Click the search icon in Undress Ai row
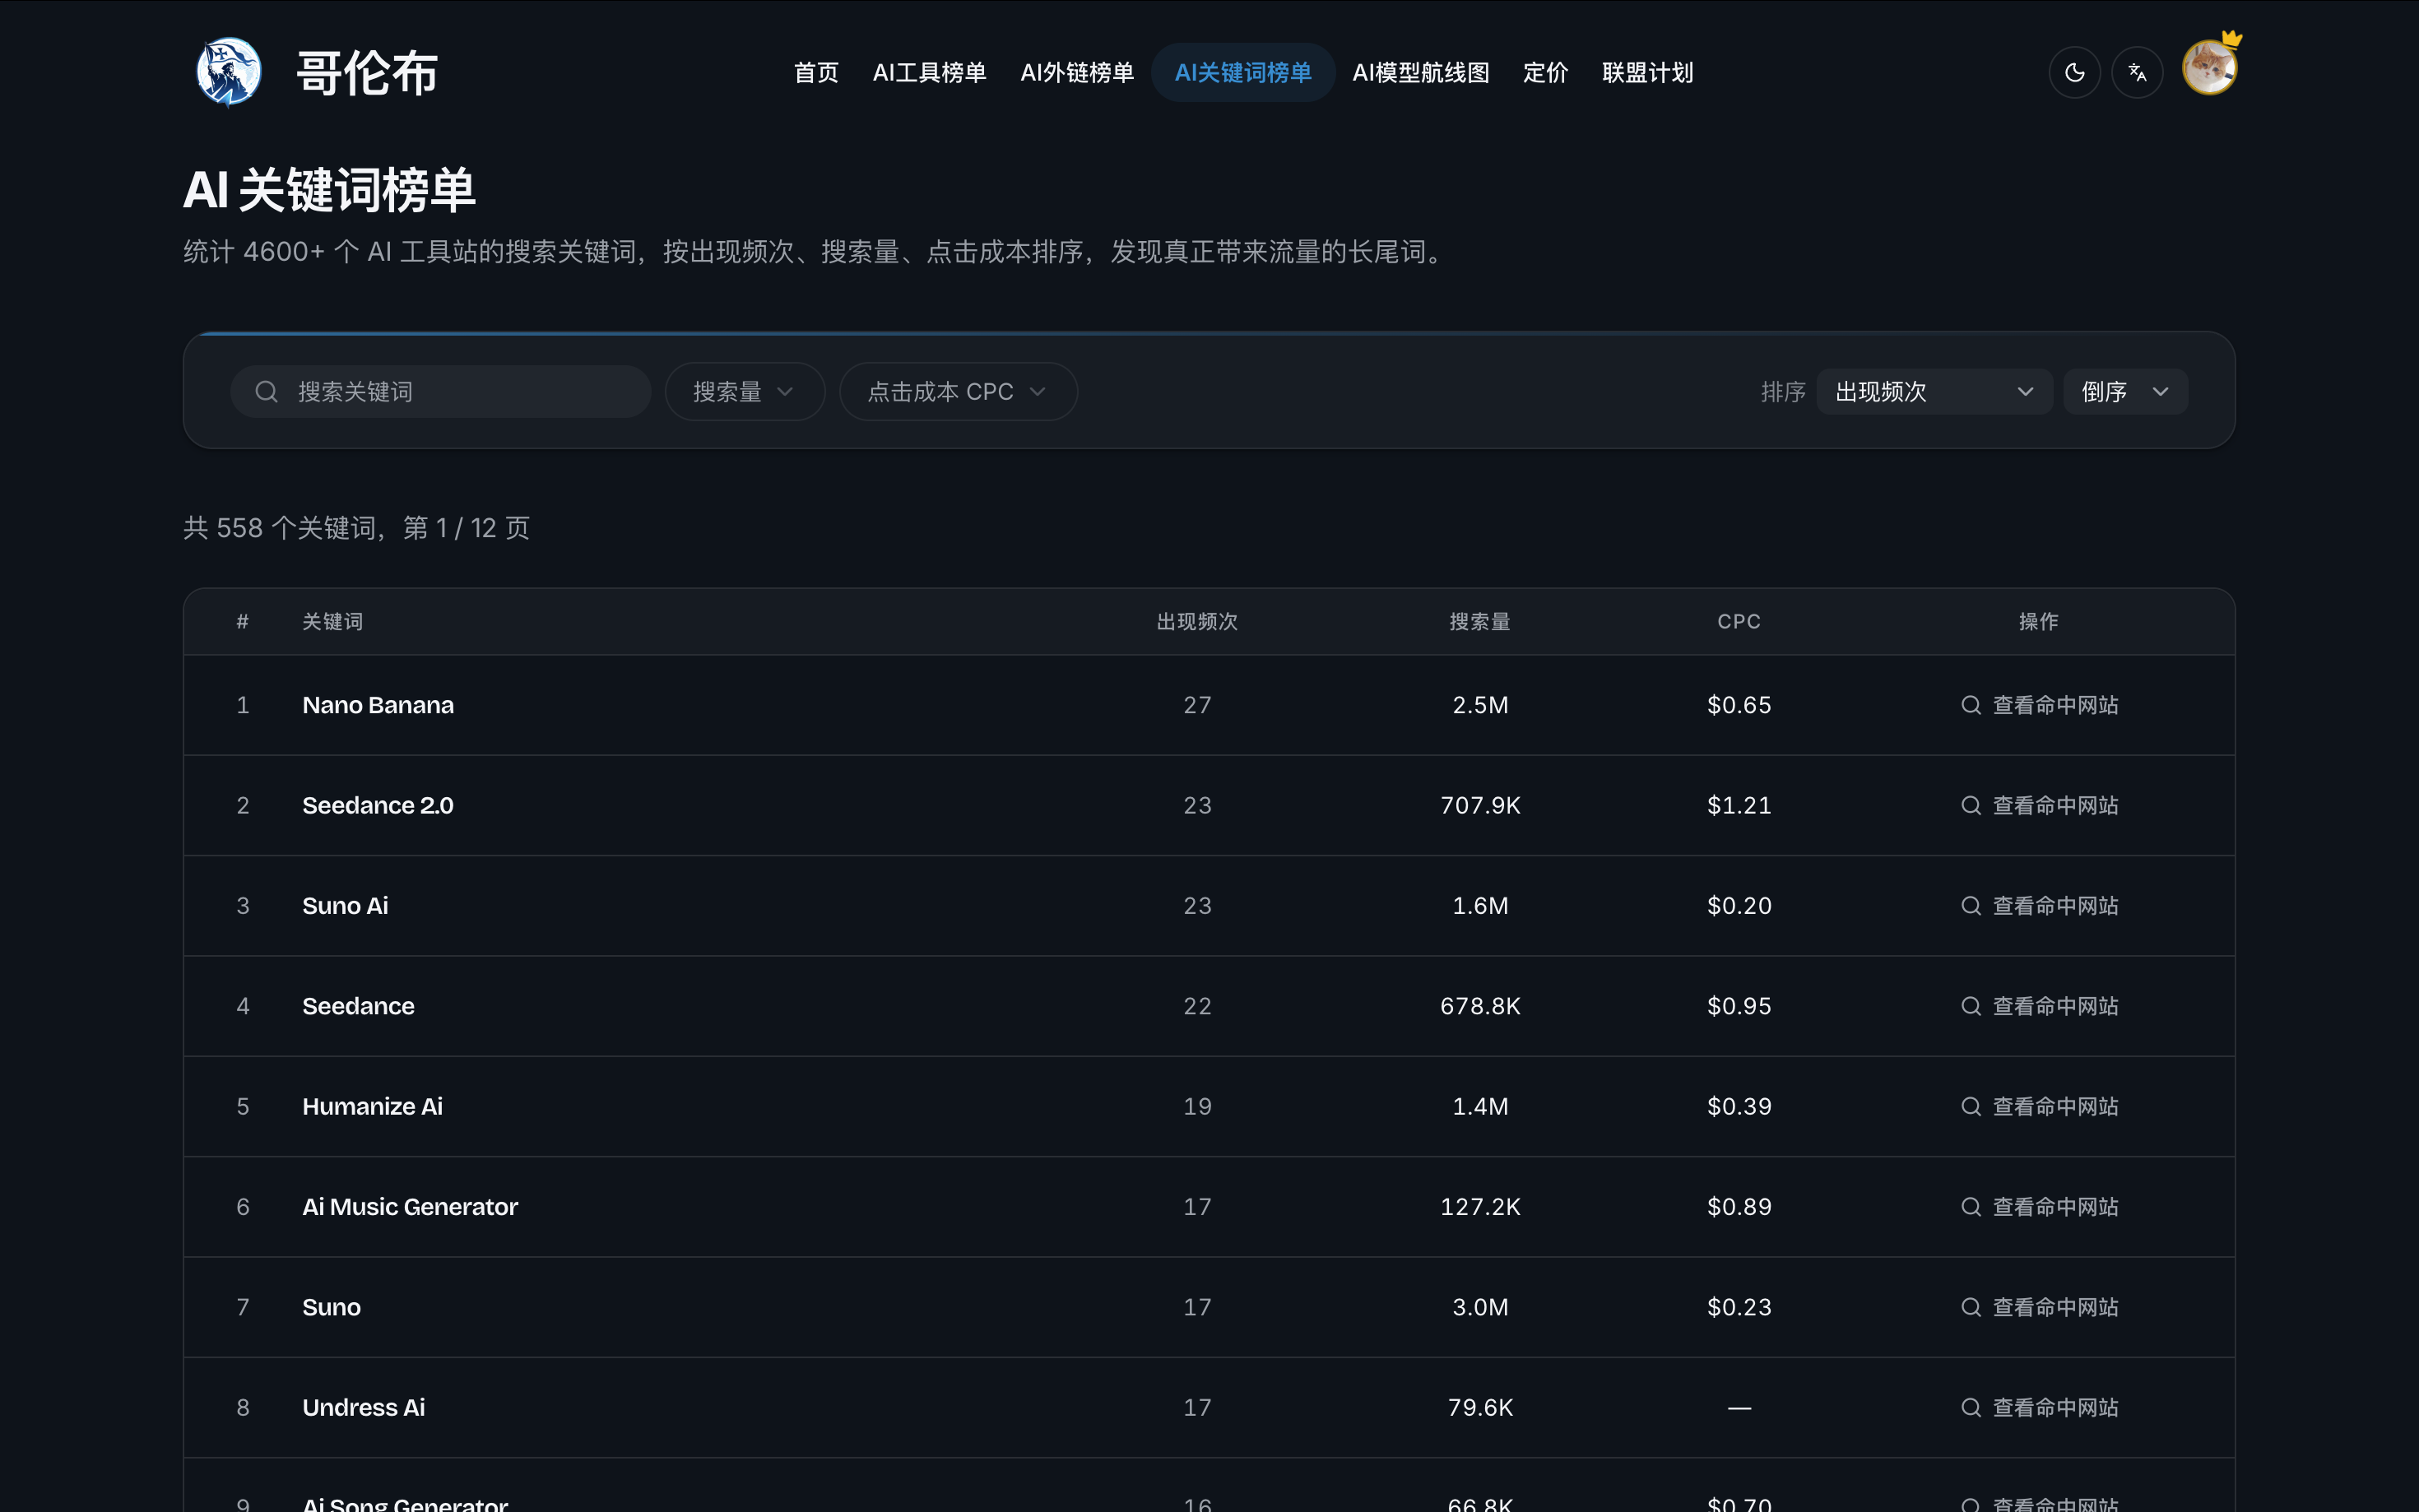 pyautogui.click(x=1971, y=1407)
